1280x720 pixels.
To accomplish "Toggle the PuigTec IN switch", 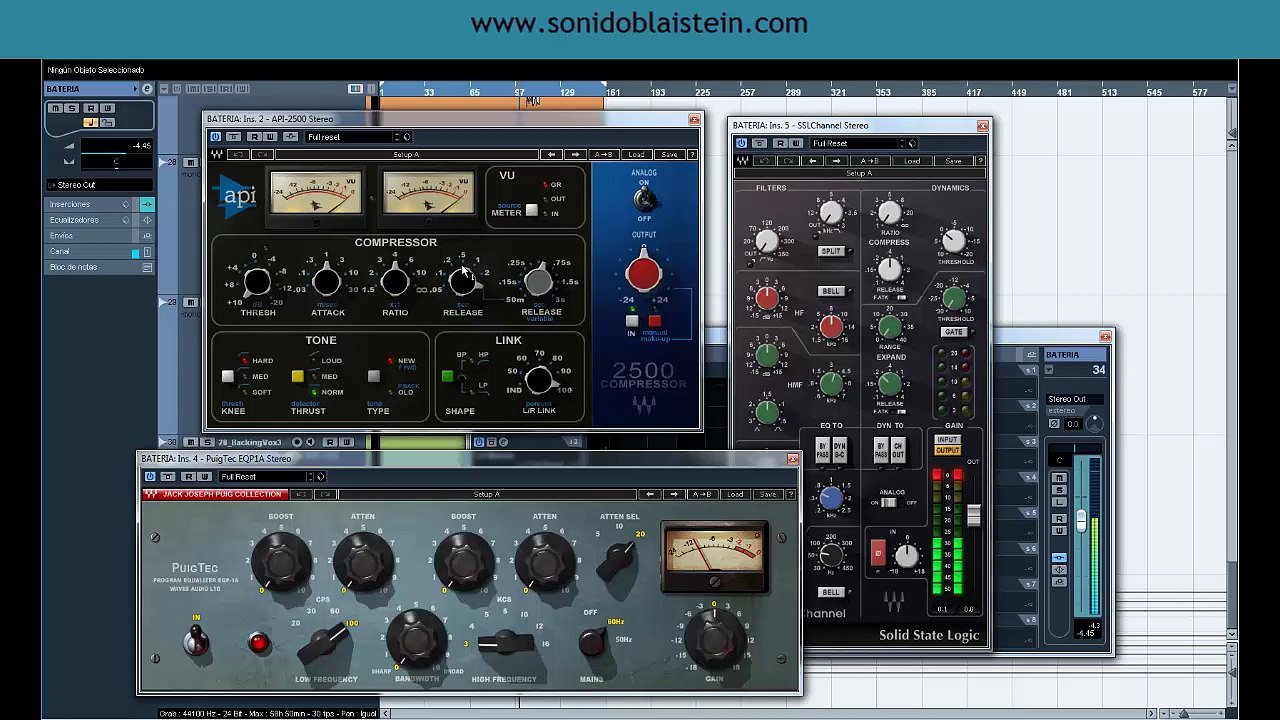I will (196, 639).
